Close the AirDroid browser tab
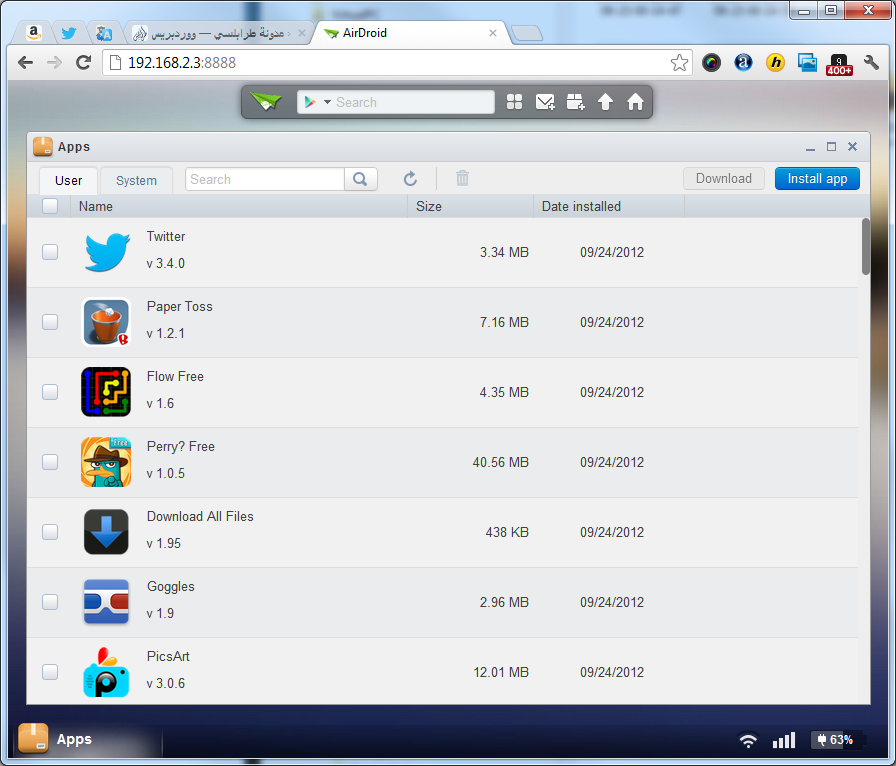This screenshot has height=766, width=896. pyautogui.click(x=493, y=33)
